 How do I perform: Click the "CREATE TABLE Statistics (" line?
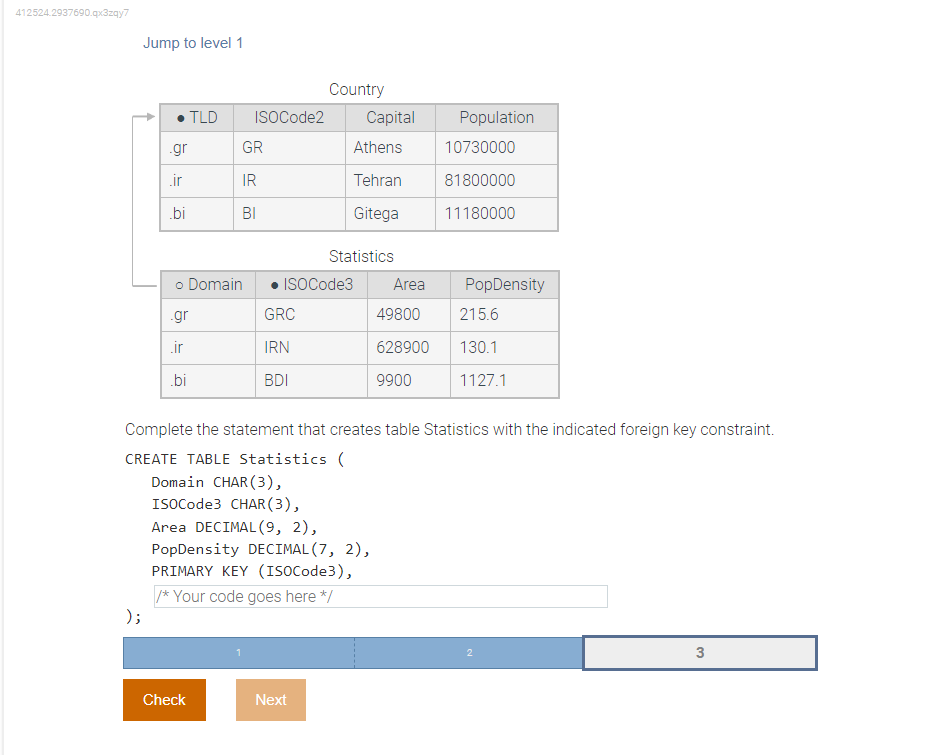(235, 459)
